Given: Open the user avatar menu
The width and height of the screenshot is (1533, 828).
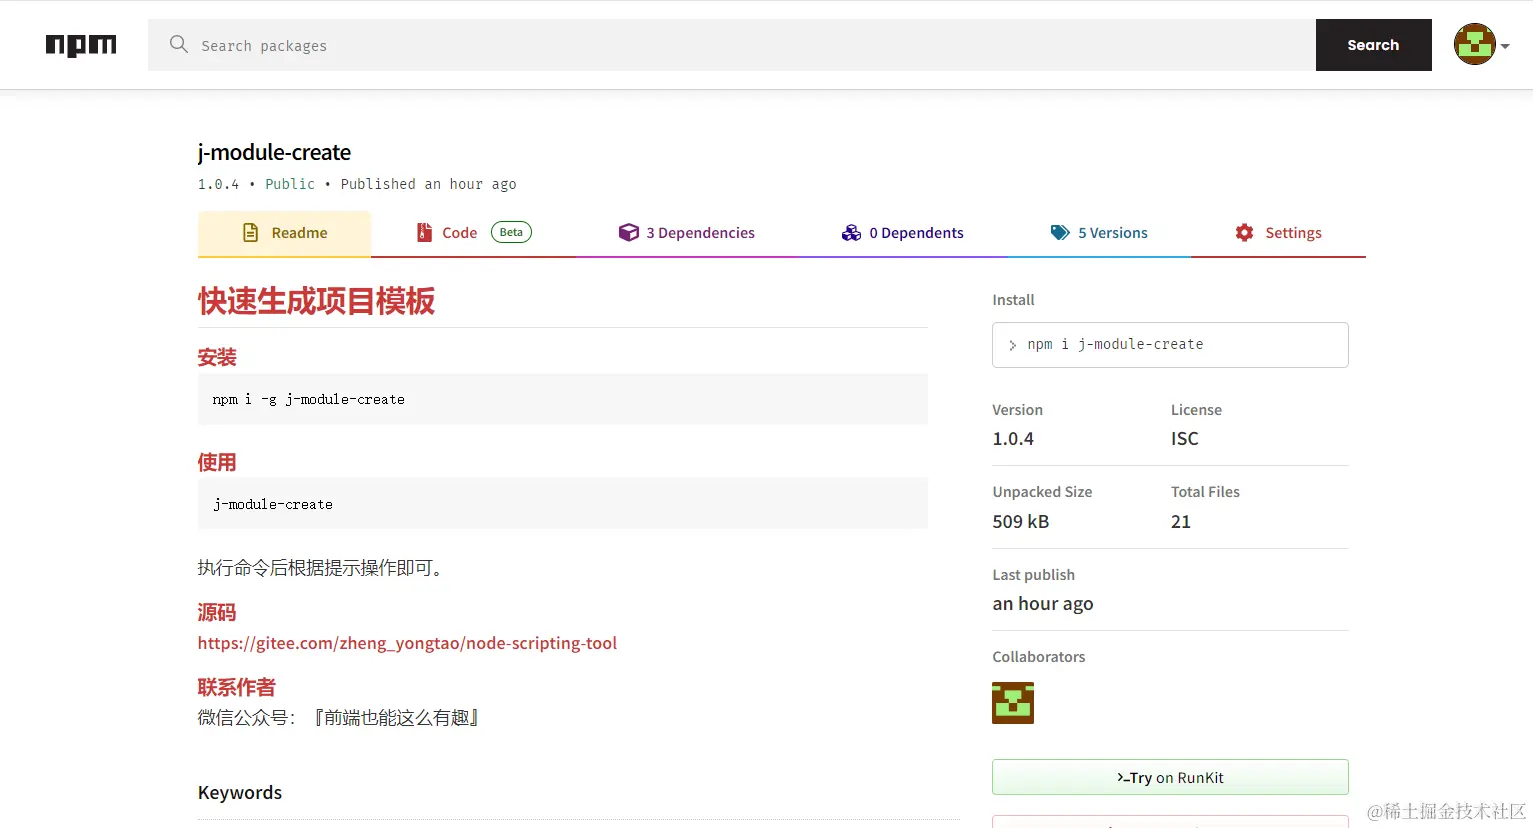Looking at the screenshot, I should click(1474, 45).
